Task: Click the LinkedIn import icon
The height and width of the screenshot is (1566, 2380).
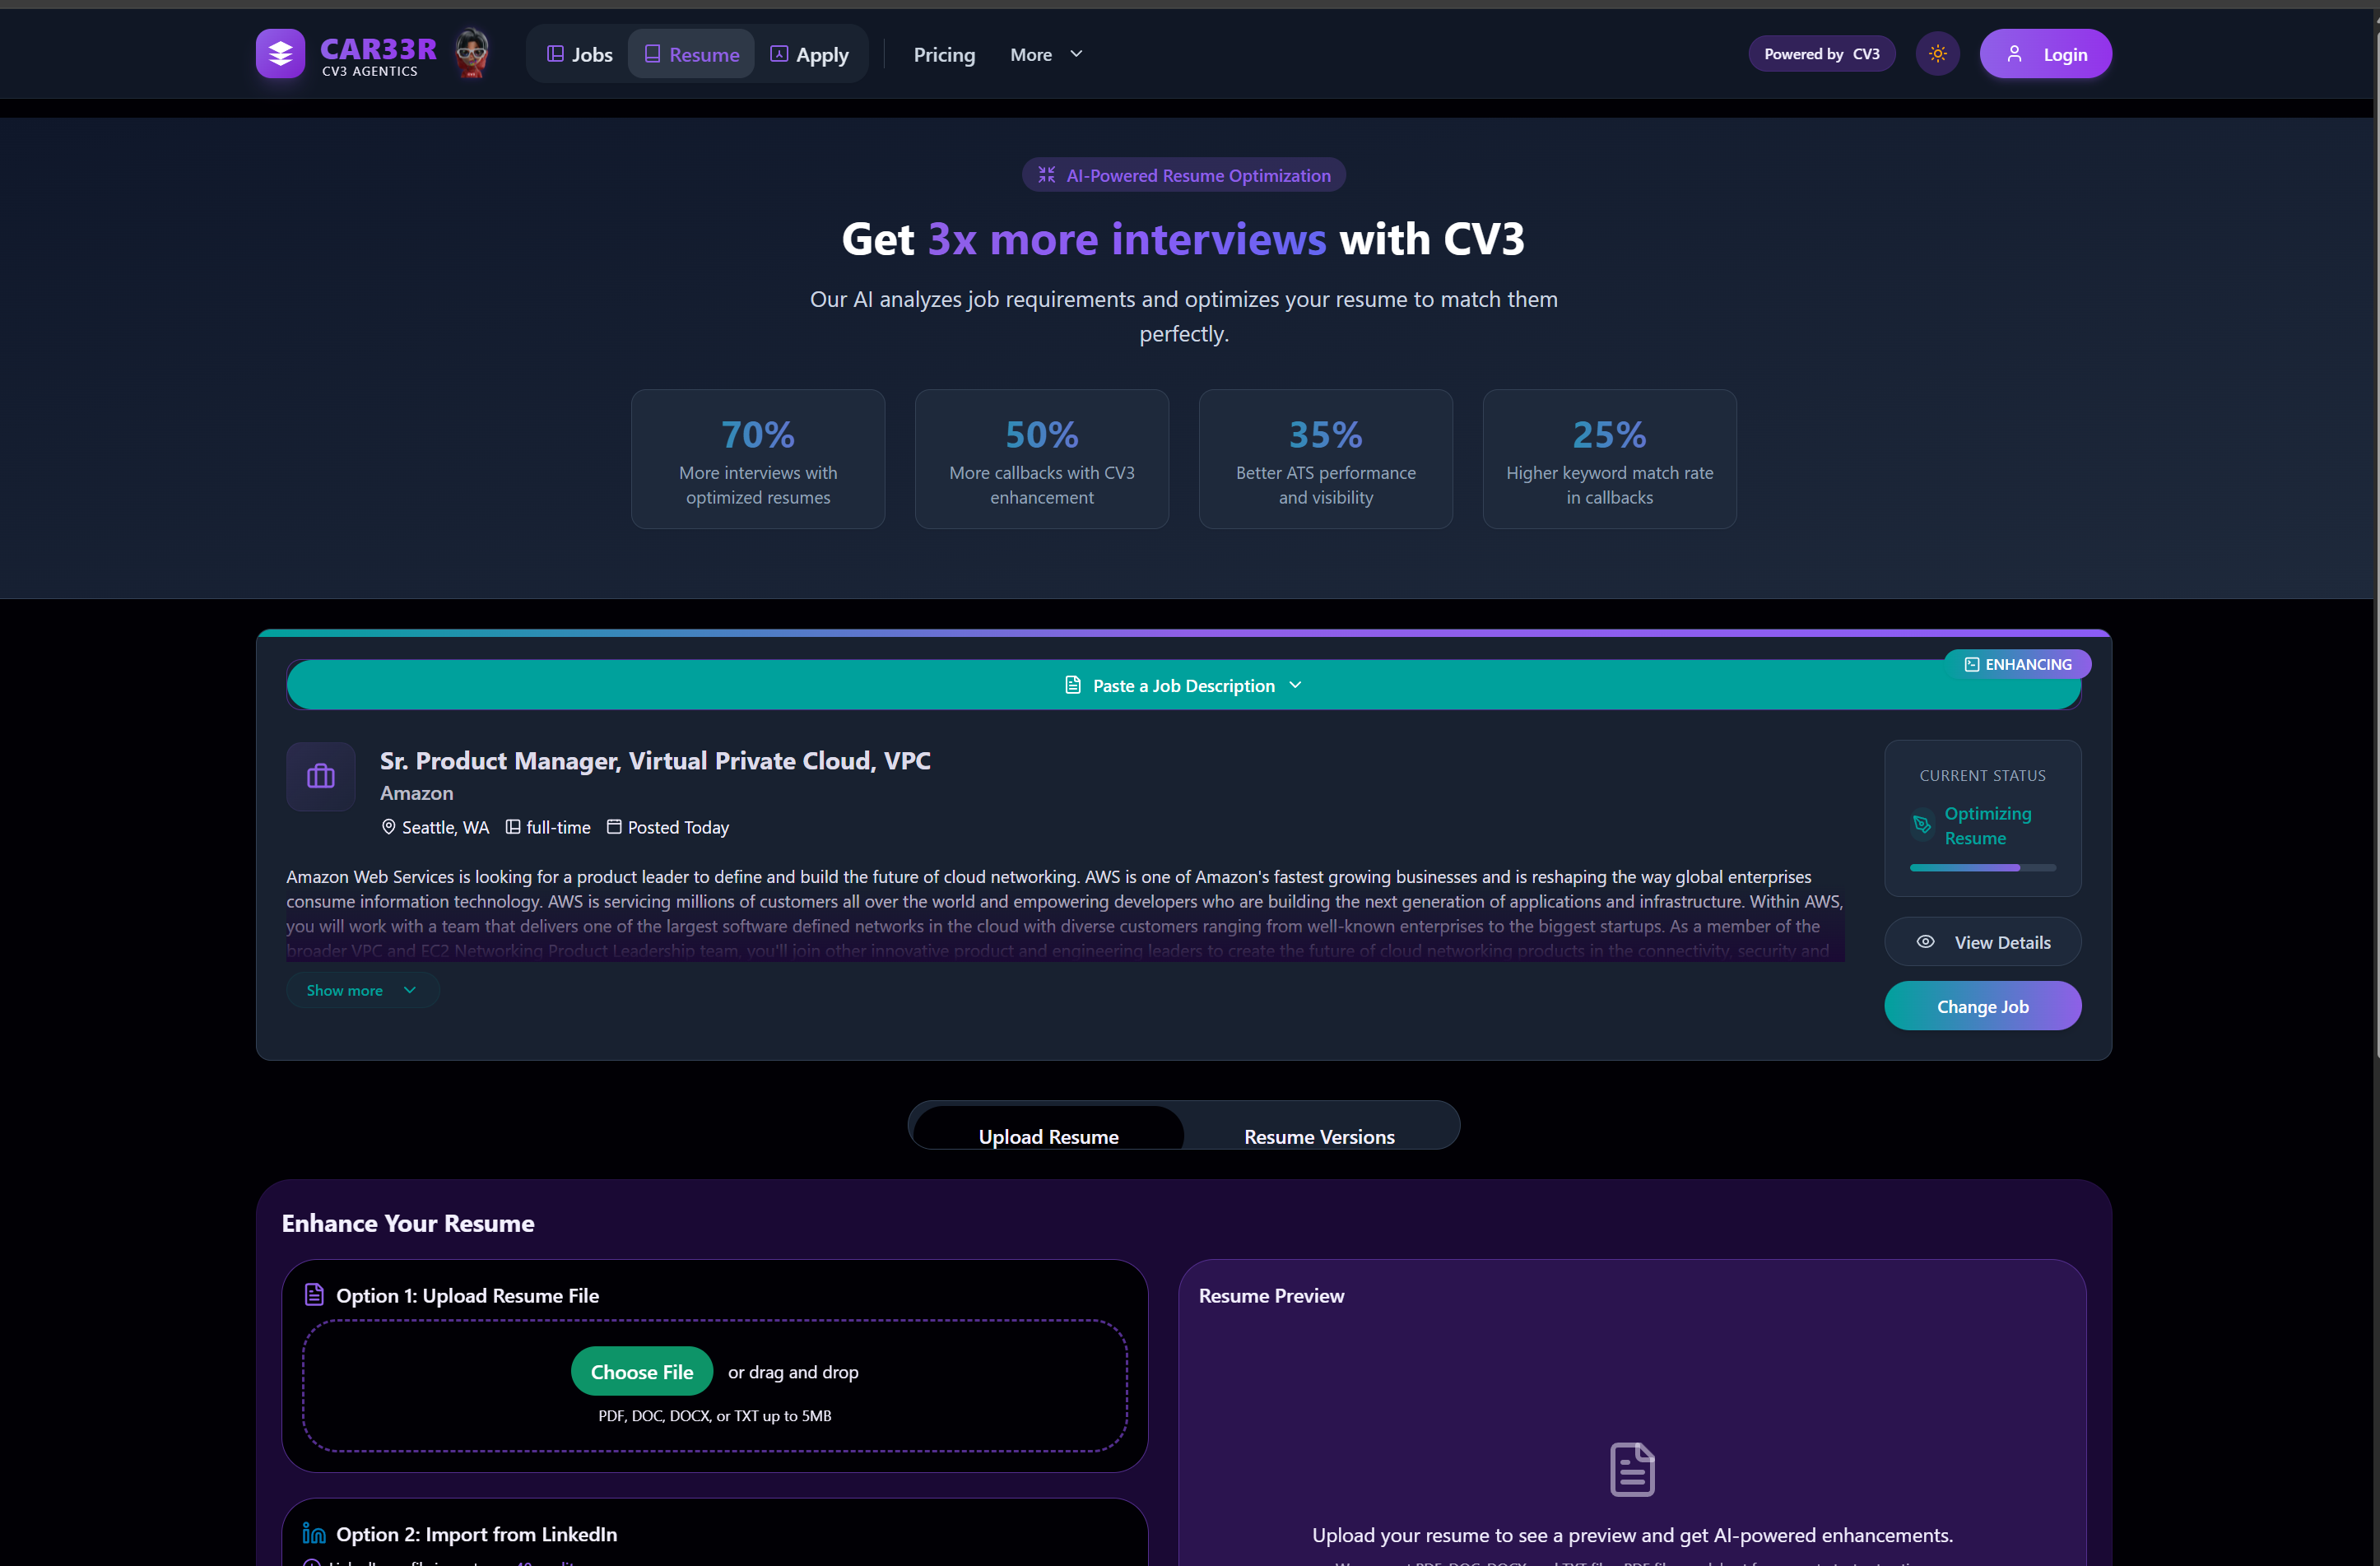Action: click(314, 1533)
